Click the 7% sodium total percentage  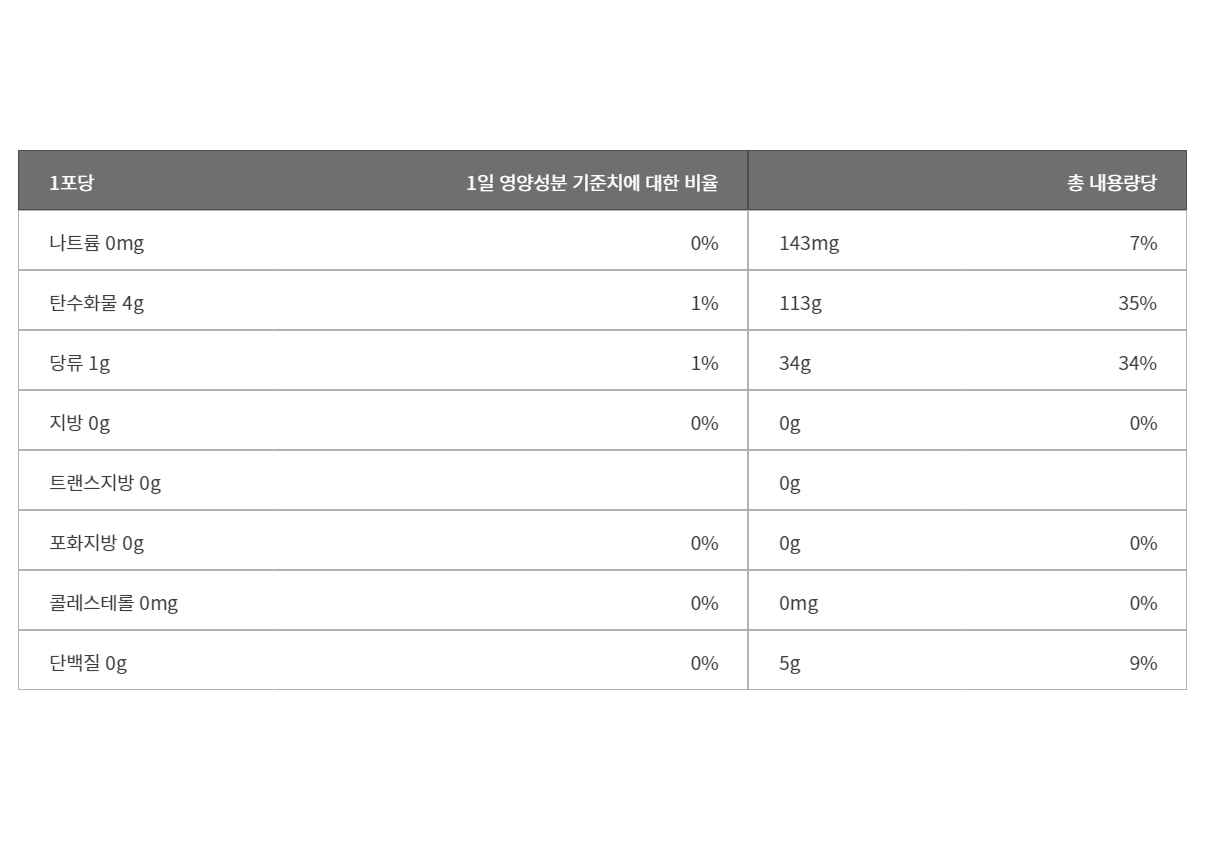click(x=1143, y=243)
